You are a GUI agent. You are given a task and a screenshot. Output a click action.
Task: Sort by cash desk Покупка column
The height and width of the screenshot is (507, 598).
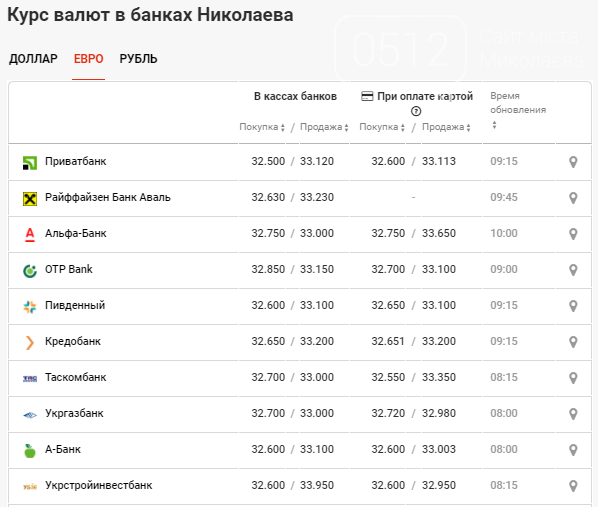262,127
